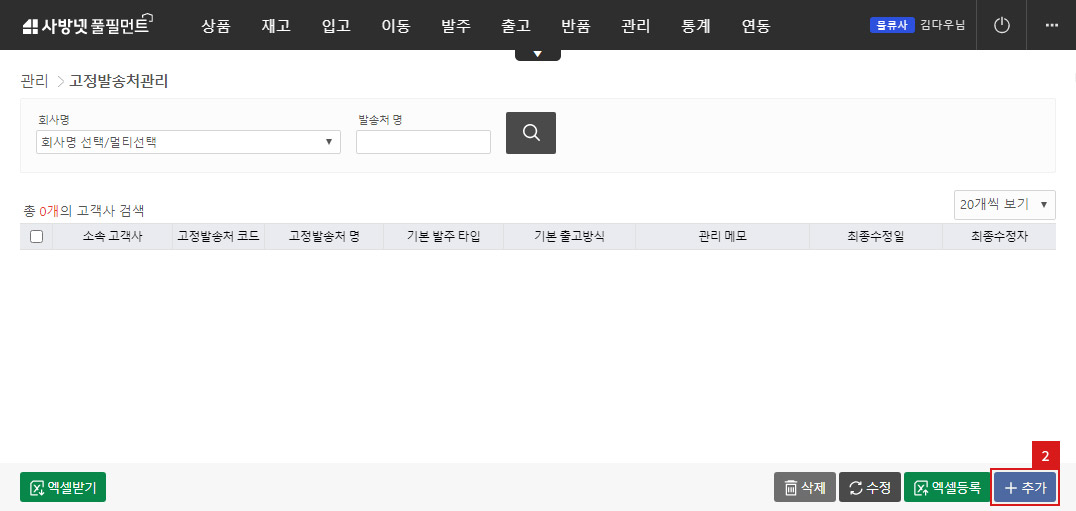The height and width of the screenshot is (511, 1076).
Task: Open the 이동 menu
Action: 396,26
